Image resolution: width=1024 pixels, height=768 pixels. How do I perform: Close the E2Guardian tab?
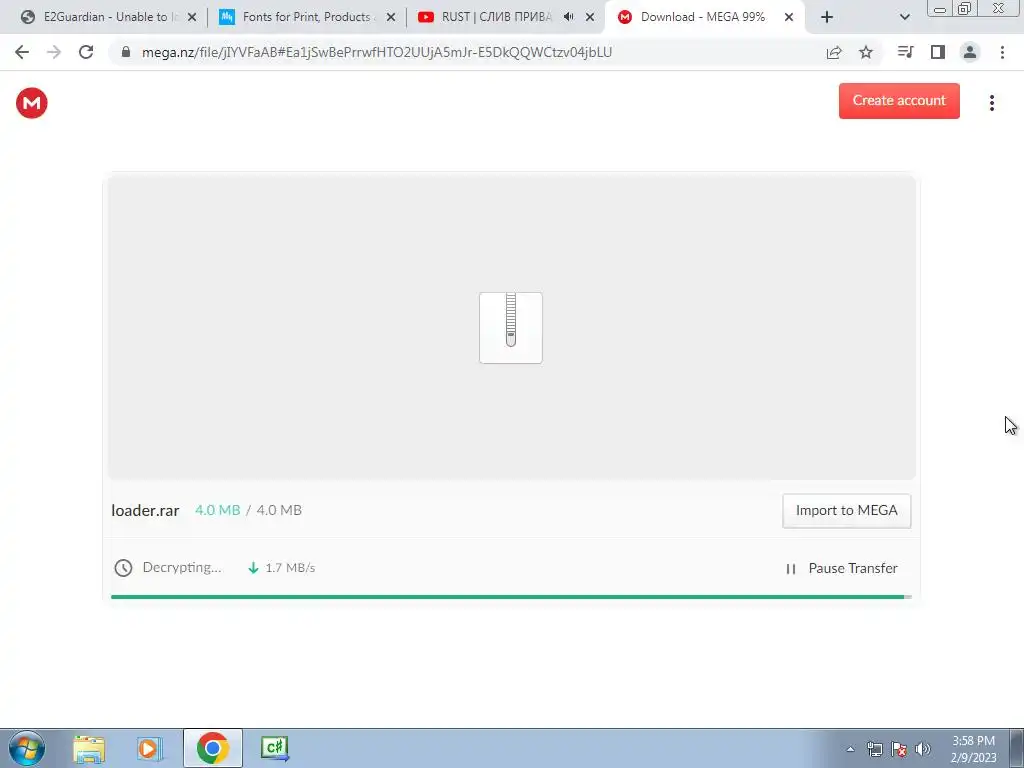tap(192, 18)
